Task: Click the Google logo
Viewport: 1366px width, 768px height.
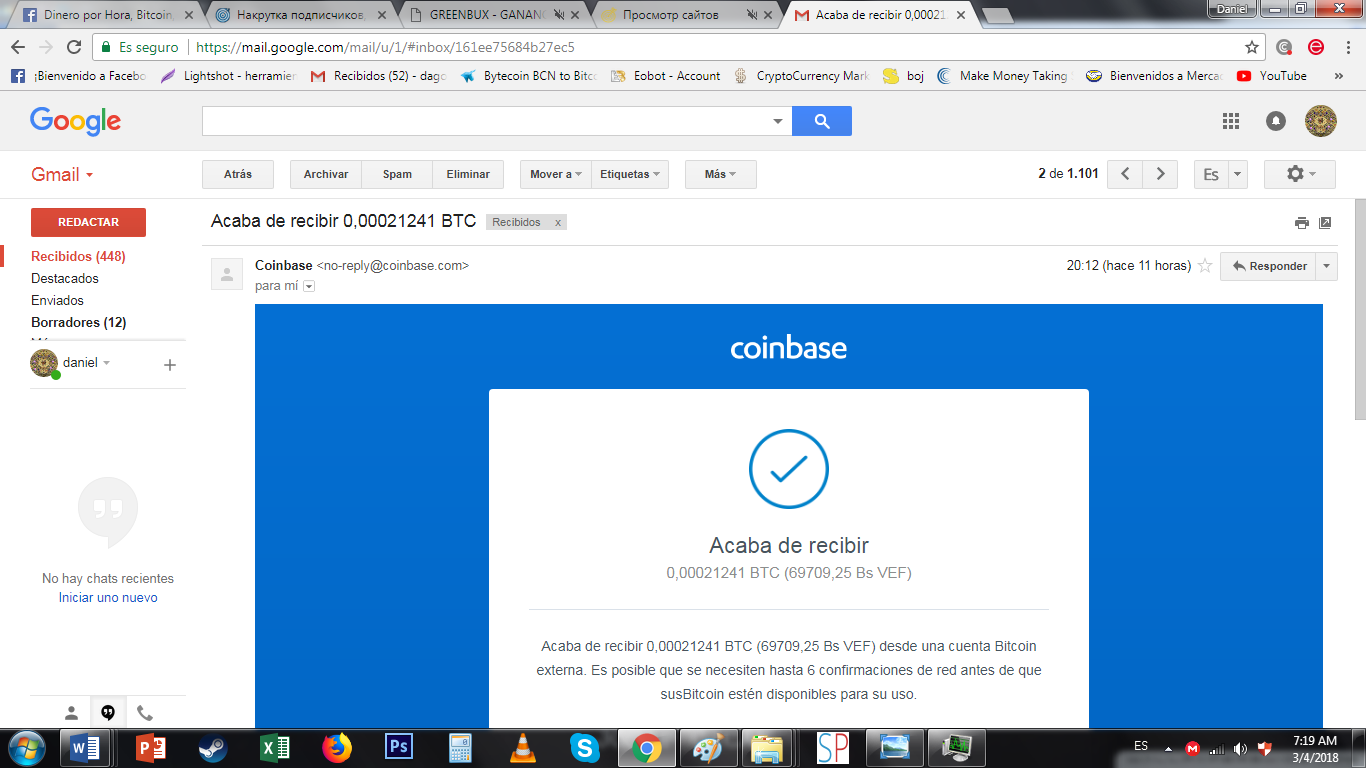Action: [75, 121]
